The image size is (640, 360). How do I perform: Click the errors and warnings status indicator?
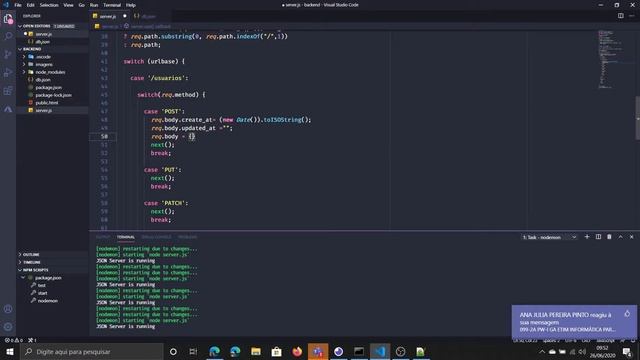[x=14, y=340]
